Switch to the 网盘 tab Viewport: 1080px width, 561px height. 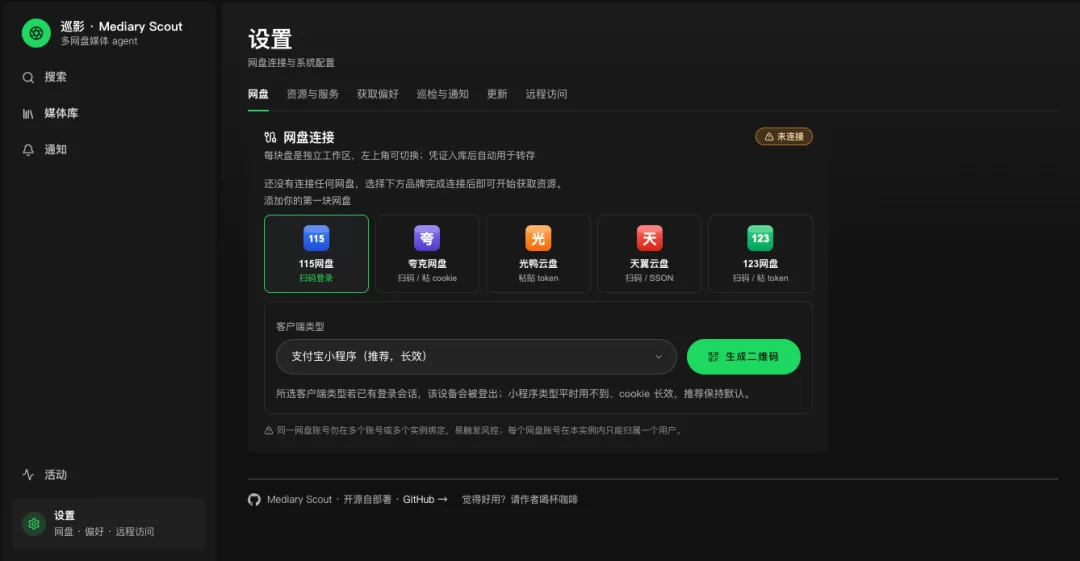point(258,94)
